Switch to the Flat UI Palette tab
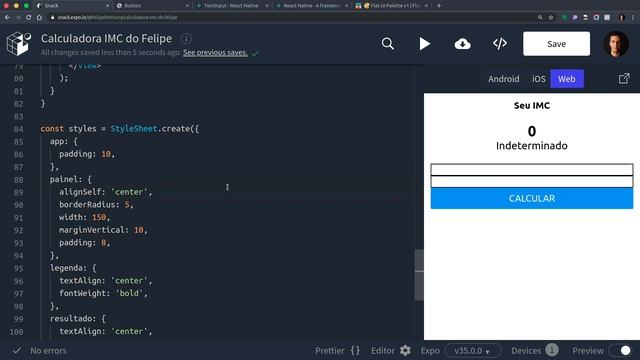Screen dimensions: 640x360 [x=391, y=6]
